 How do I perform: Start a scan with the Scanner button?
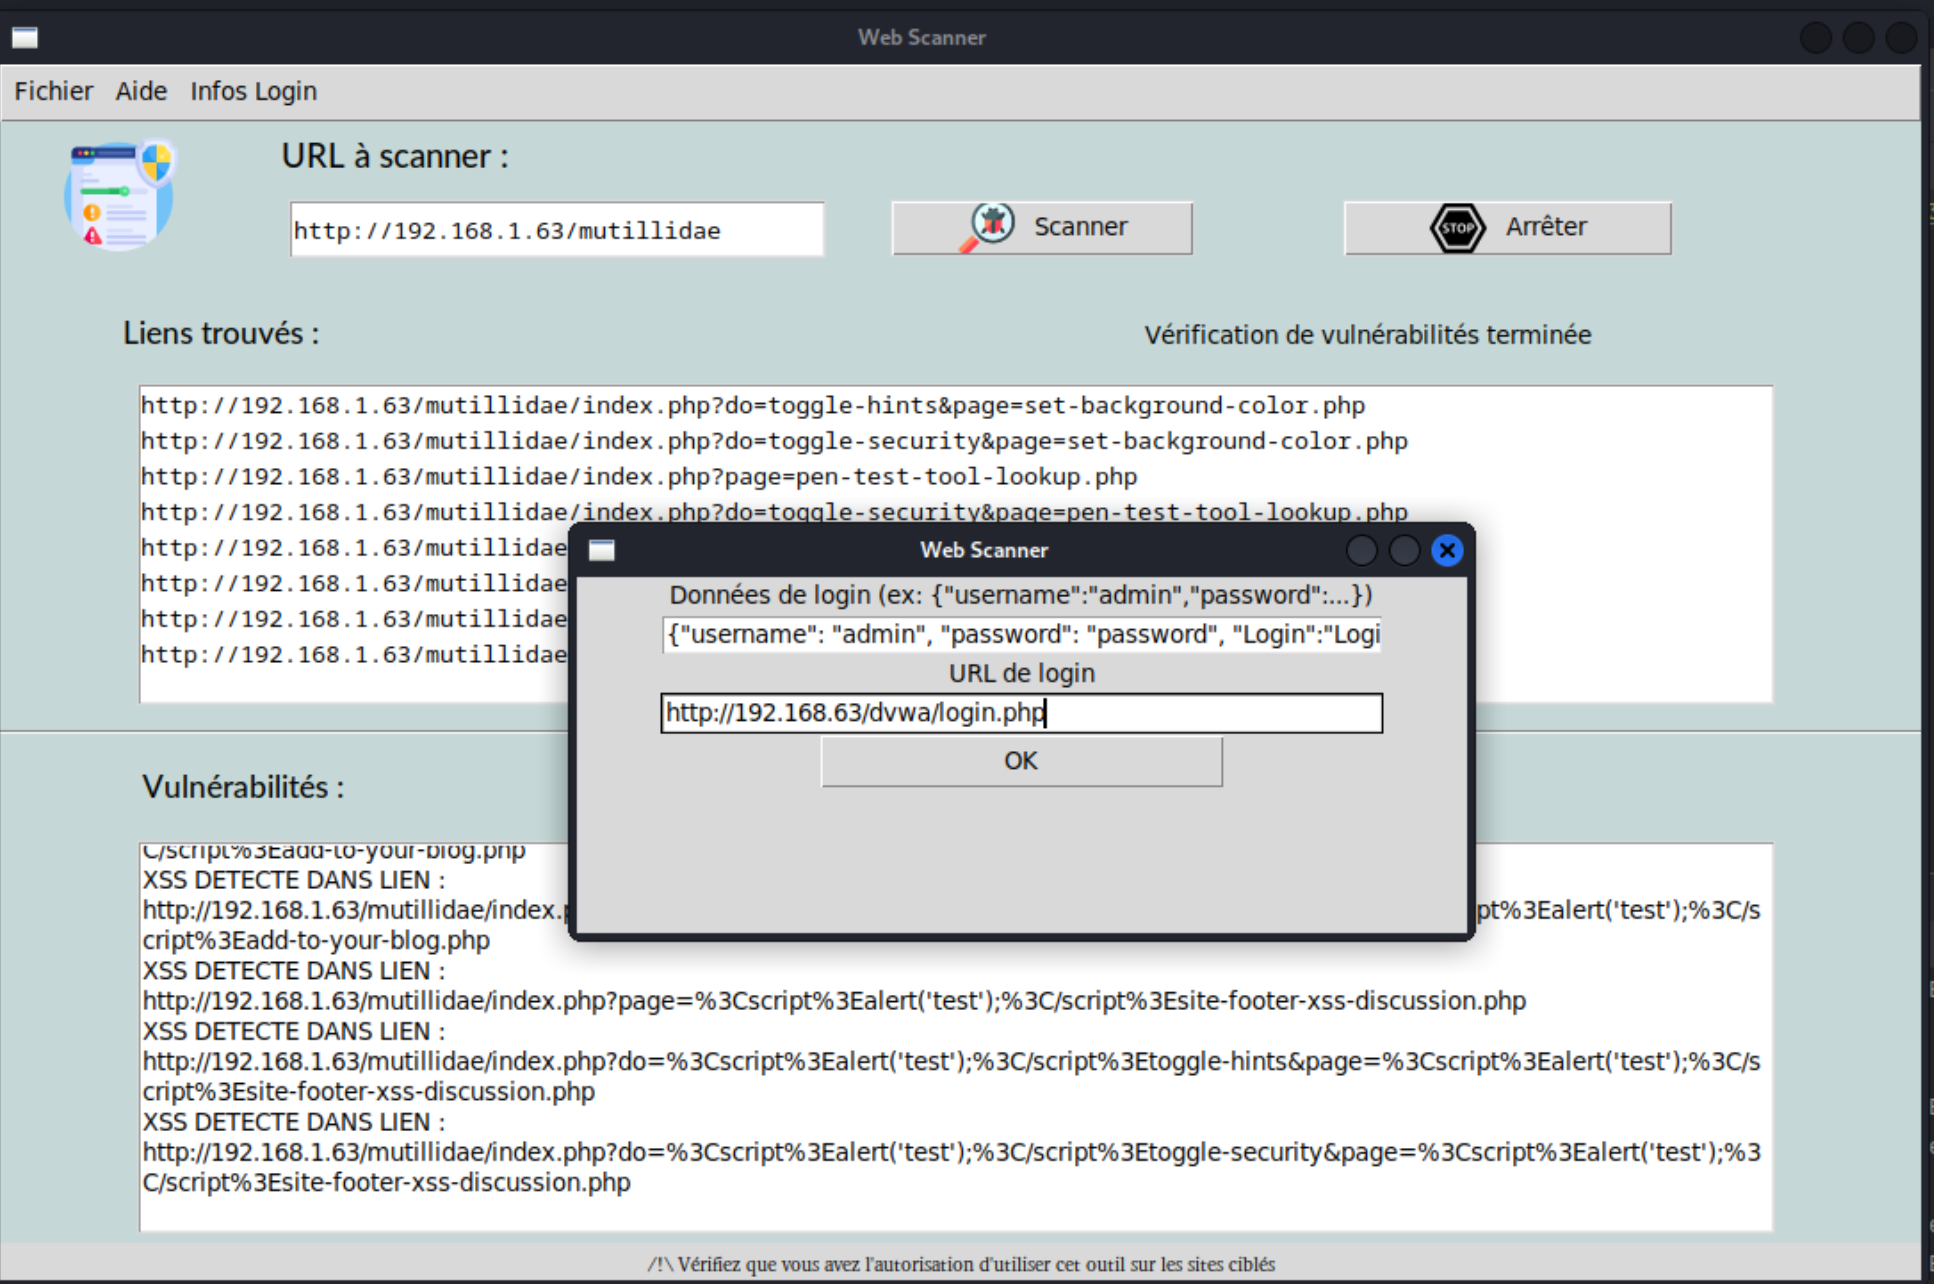coord(1041,227)
